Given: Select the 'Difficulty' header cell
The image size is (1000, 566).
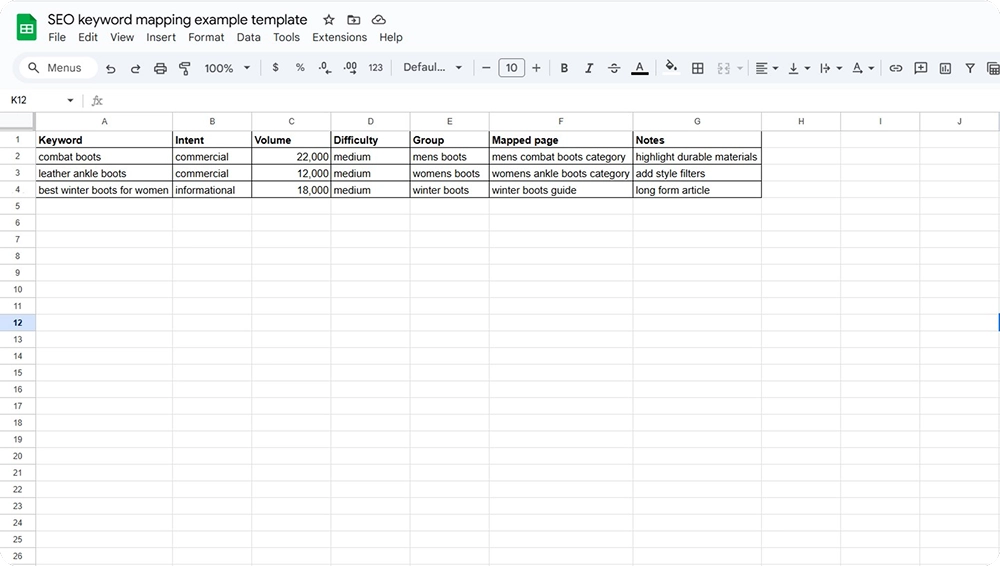Looking at the screenshot, I should click(371, 140).
